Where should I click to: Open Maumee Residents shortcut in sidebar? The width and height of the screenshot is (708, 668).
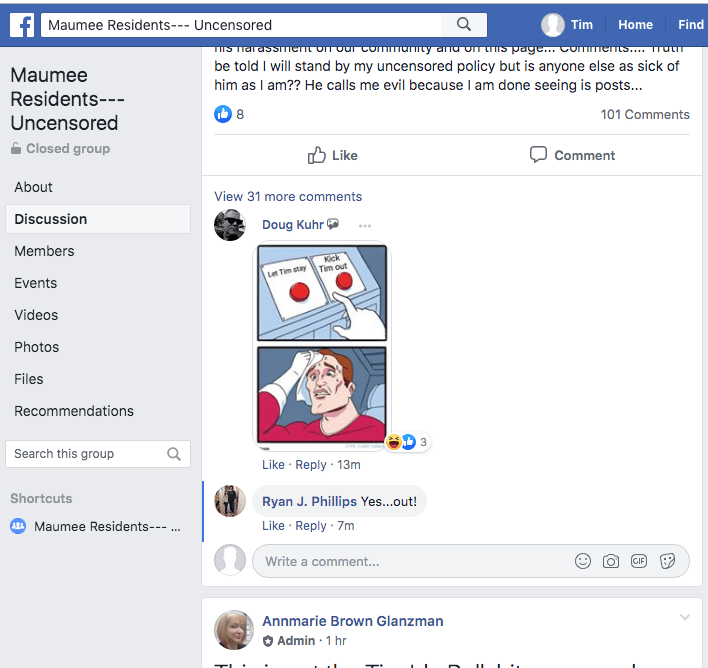[x=107, y=526]
